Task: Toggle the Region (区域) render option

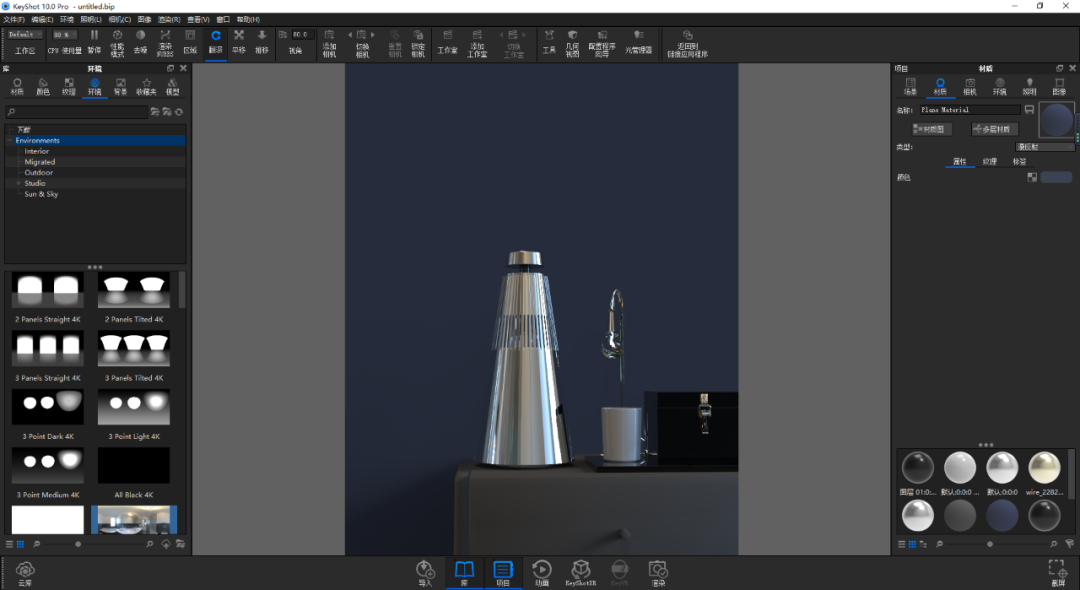Action: point(190,42)
